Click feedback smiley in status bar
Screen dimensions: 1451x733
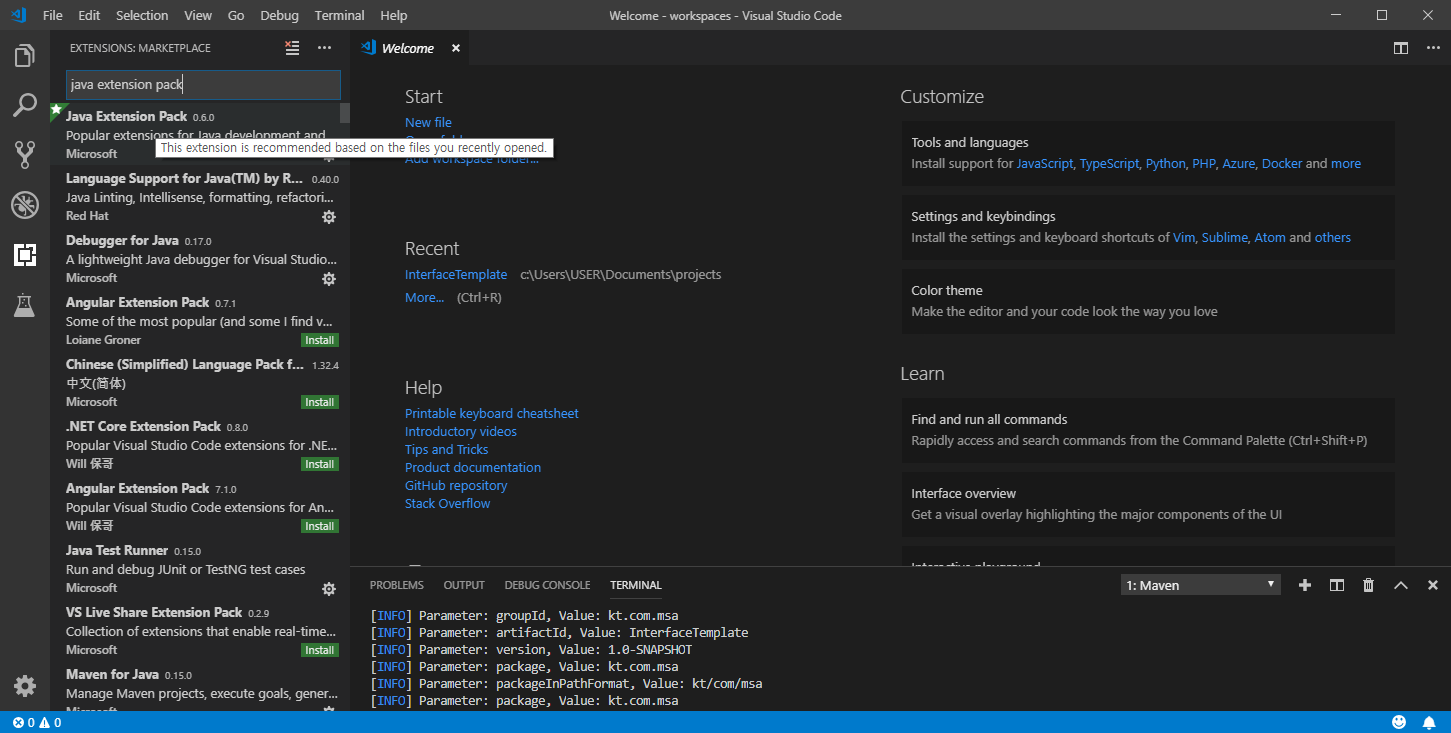pyautogui.click(x=1399, y=722)
